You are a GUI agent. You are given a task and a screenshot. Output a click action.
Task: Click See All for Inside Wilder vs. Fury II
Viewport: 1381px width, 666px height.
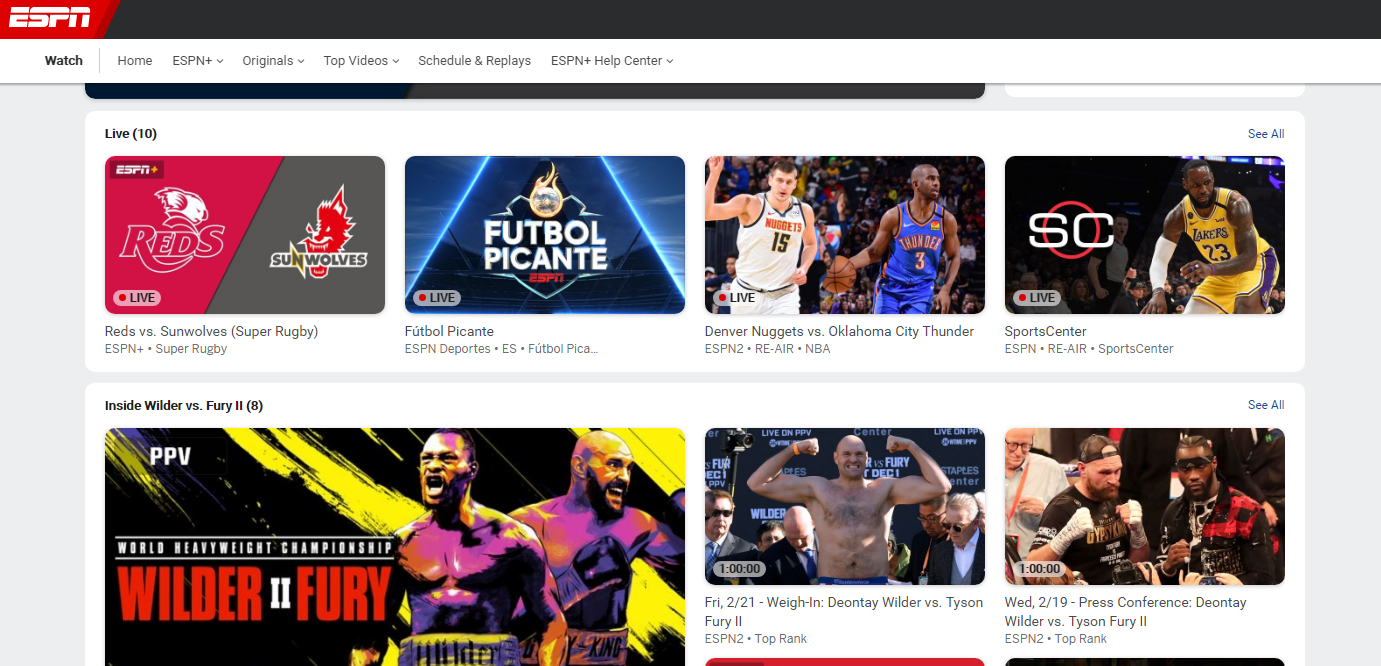[x=1265, y=405]
